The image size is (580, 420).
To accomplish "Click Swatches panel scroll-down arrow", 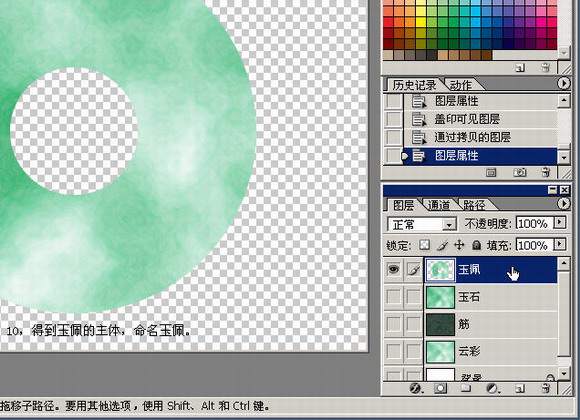I will tap(563, 53).
